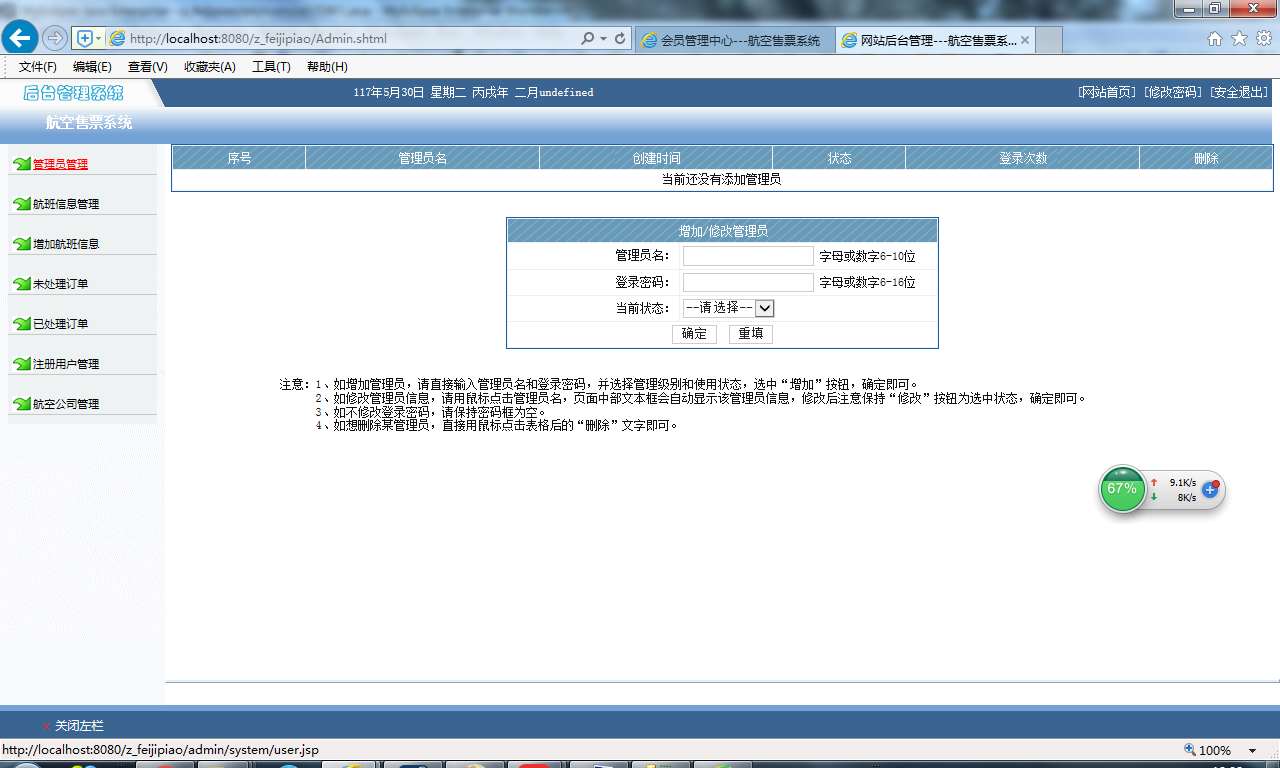Open 注册用户管理 in the sidebar
1280x768 pixels.
(66, 364)
